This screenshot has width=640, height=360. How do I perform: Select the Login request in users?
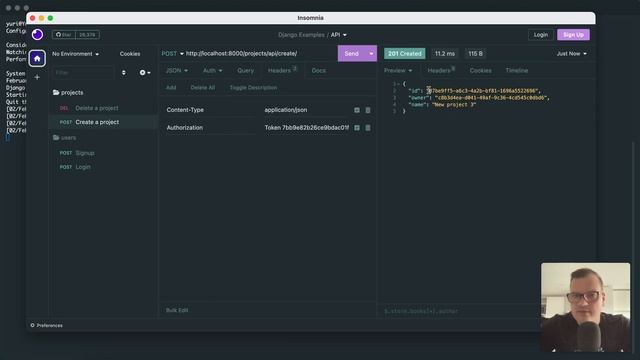coord(104,167)
